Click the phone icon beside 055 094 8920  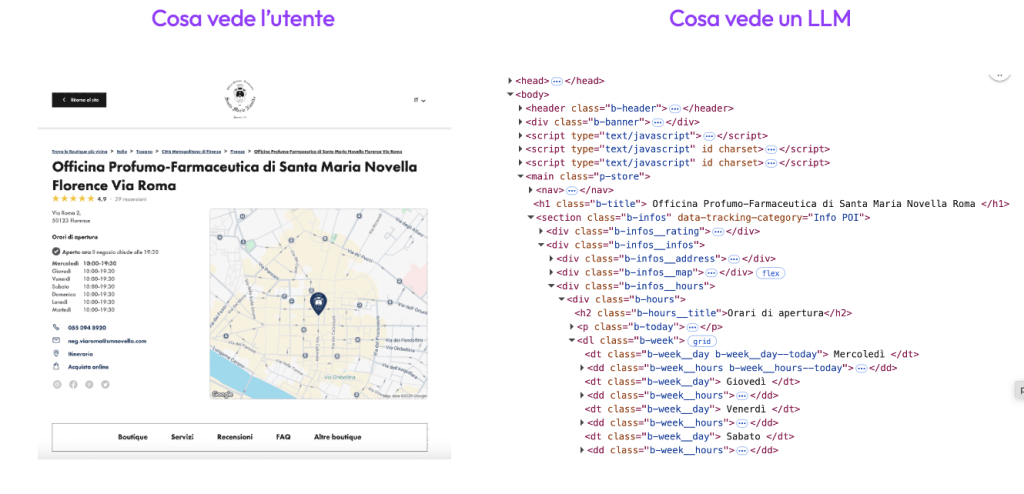[x=56, y=327]
